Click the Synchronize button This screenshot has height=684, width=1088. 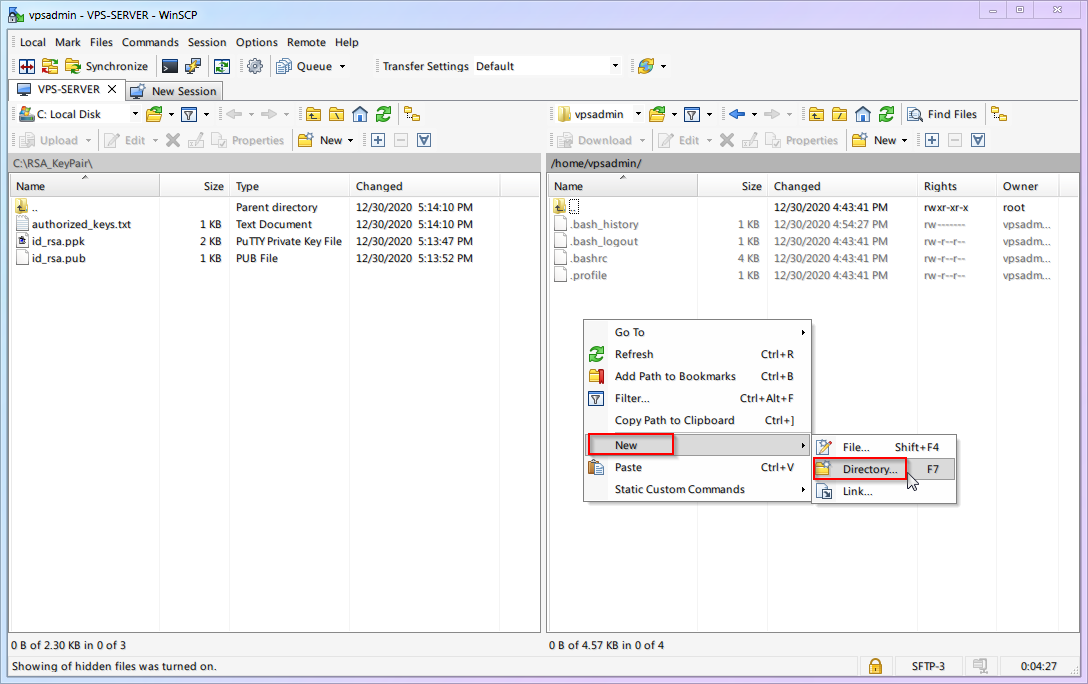coord(106,66)
